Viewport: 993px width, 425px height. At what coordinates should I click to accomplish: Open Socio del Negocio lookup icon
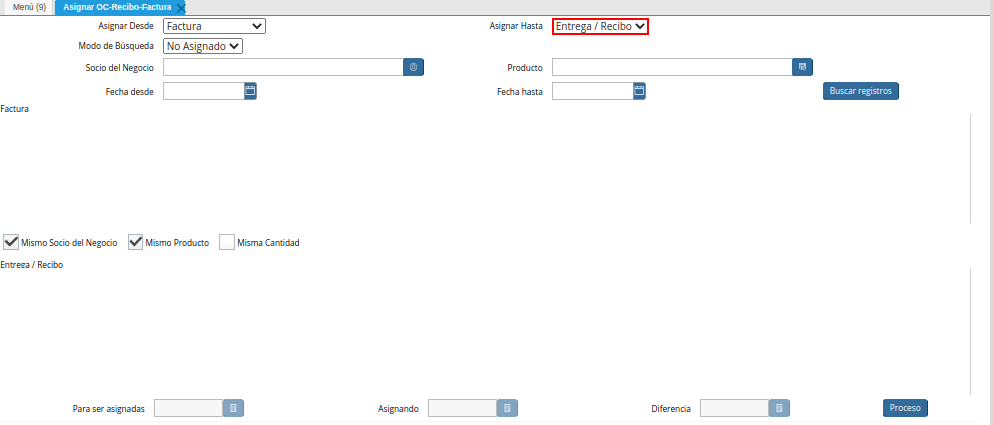coord(414,67)
